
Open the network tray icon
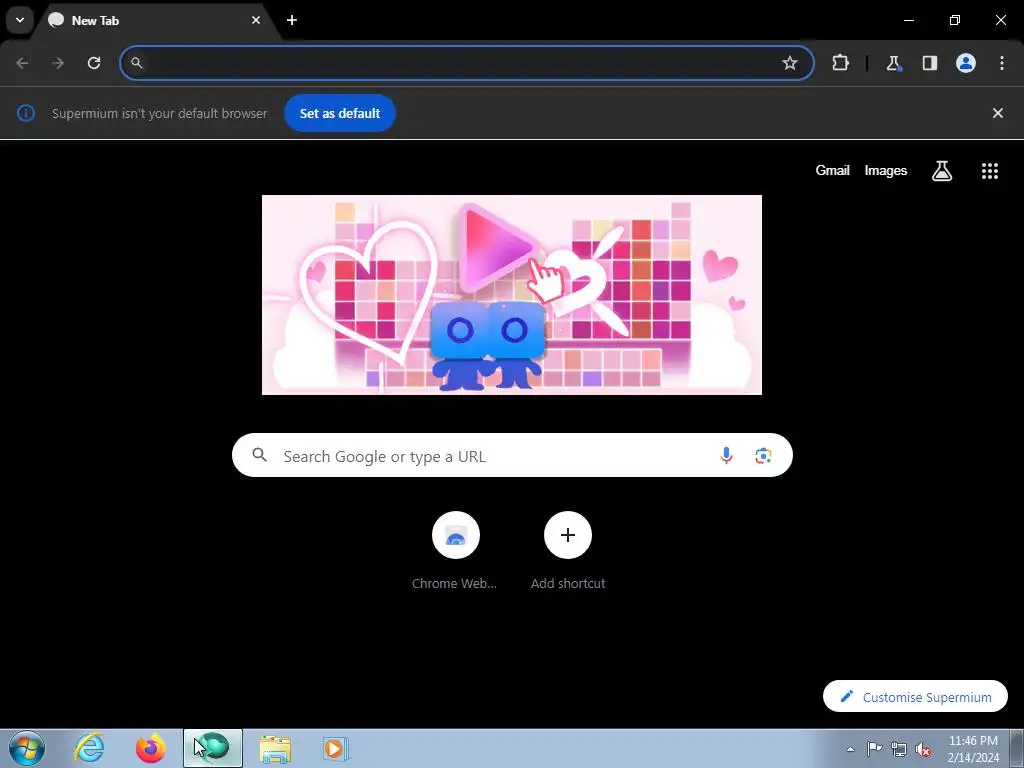(x=899, y=749)
